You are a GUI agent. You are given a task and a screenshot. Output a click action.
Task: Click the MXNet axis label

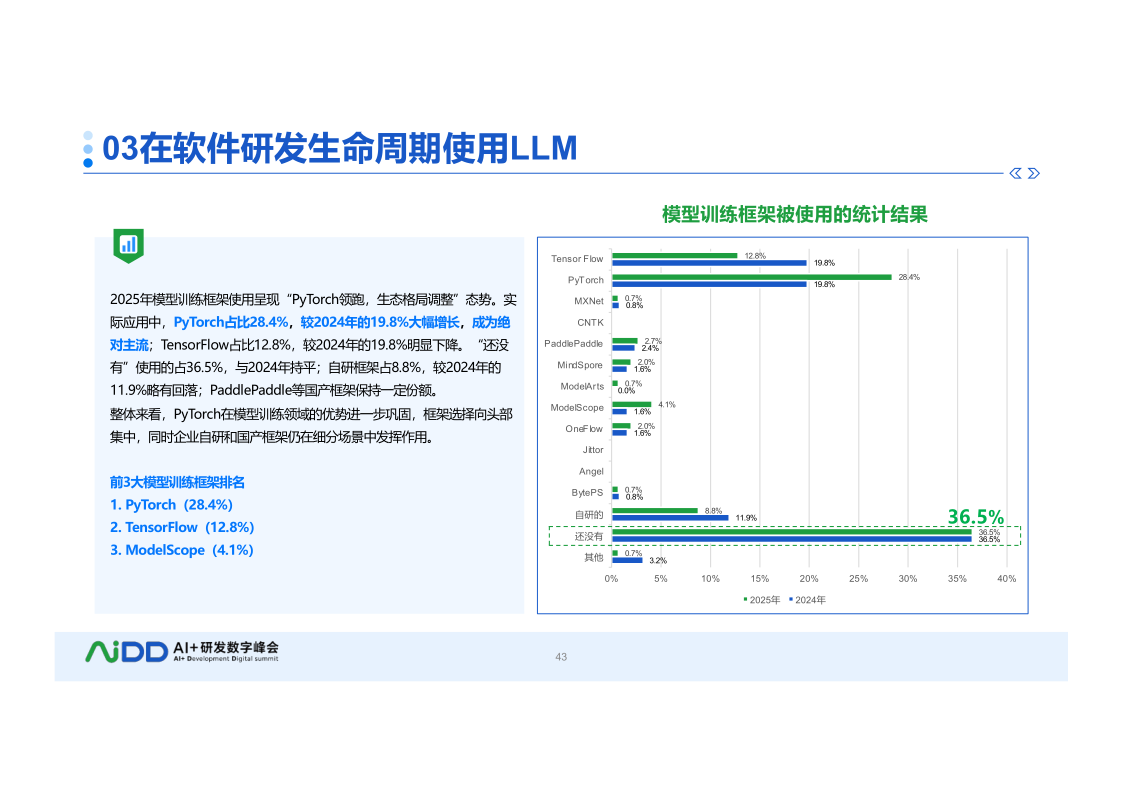[x=589, y=301]
